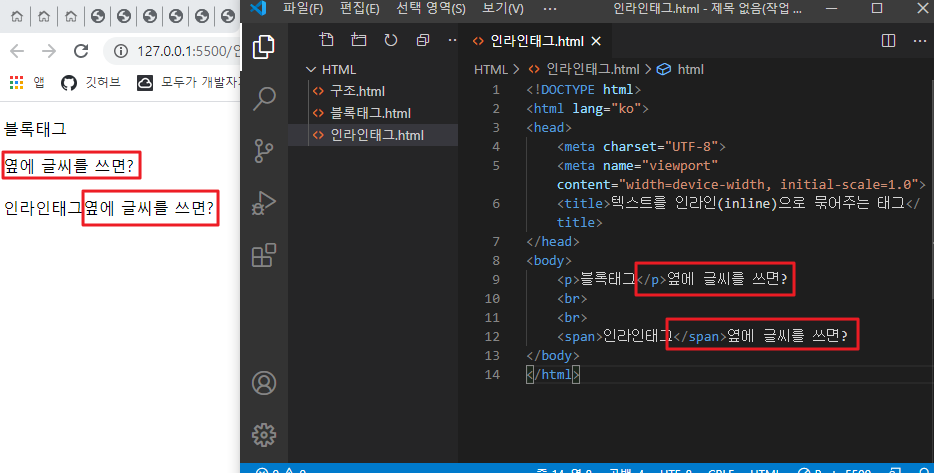The image size is (934, 473).
Task: Reload the browser page
Action: click(81, 51)
